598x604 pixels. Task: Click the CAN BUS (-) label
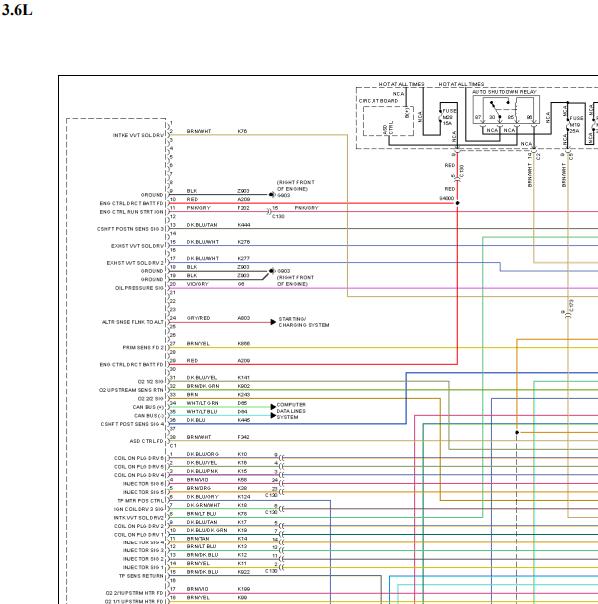149,416
